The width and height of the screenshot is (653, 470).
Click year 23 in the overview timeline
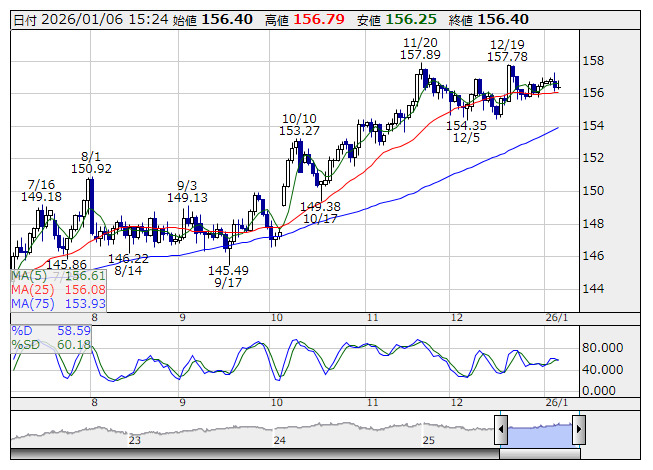[x=135, y=439]
